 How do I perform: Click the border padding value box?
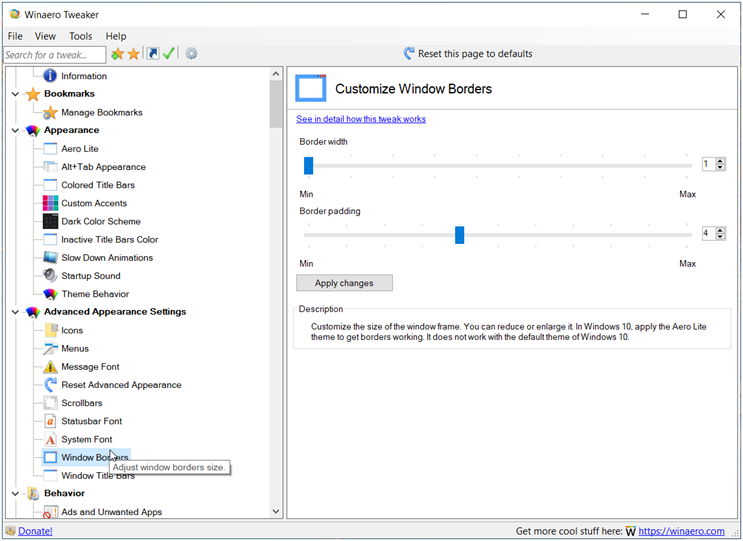coord(709,234)
